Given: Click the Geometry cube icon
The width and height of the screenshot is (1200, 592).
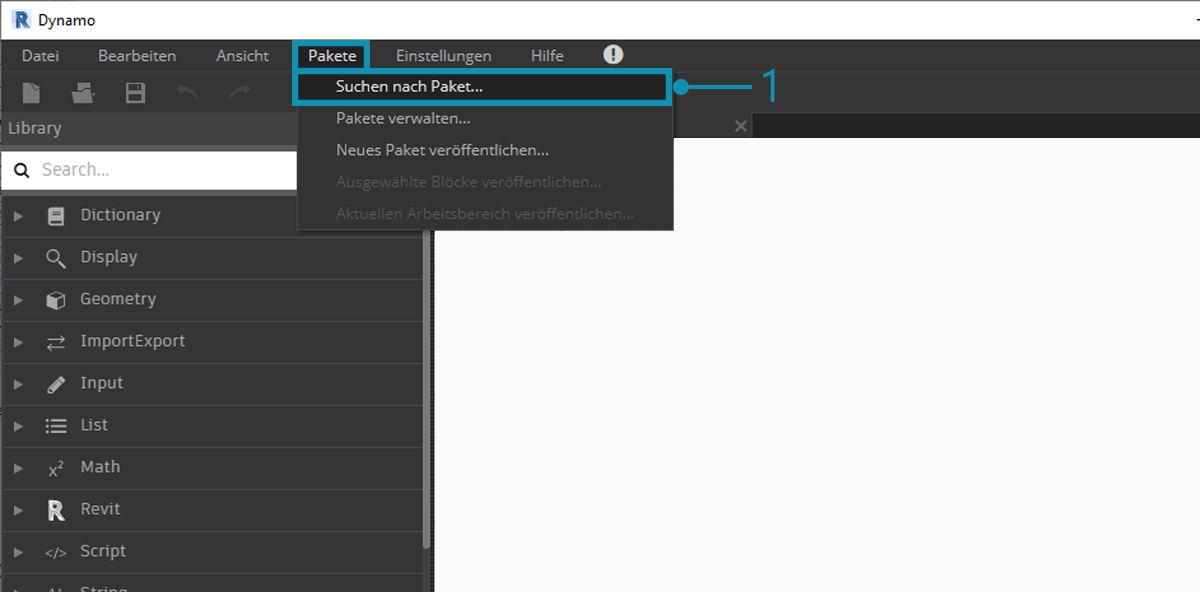Looking at the screenshot, I should coord(56,300).
